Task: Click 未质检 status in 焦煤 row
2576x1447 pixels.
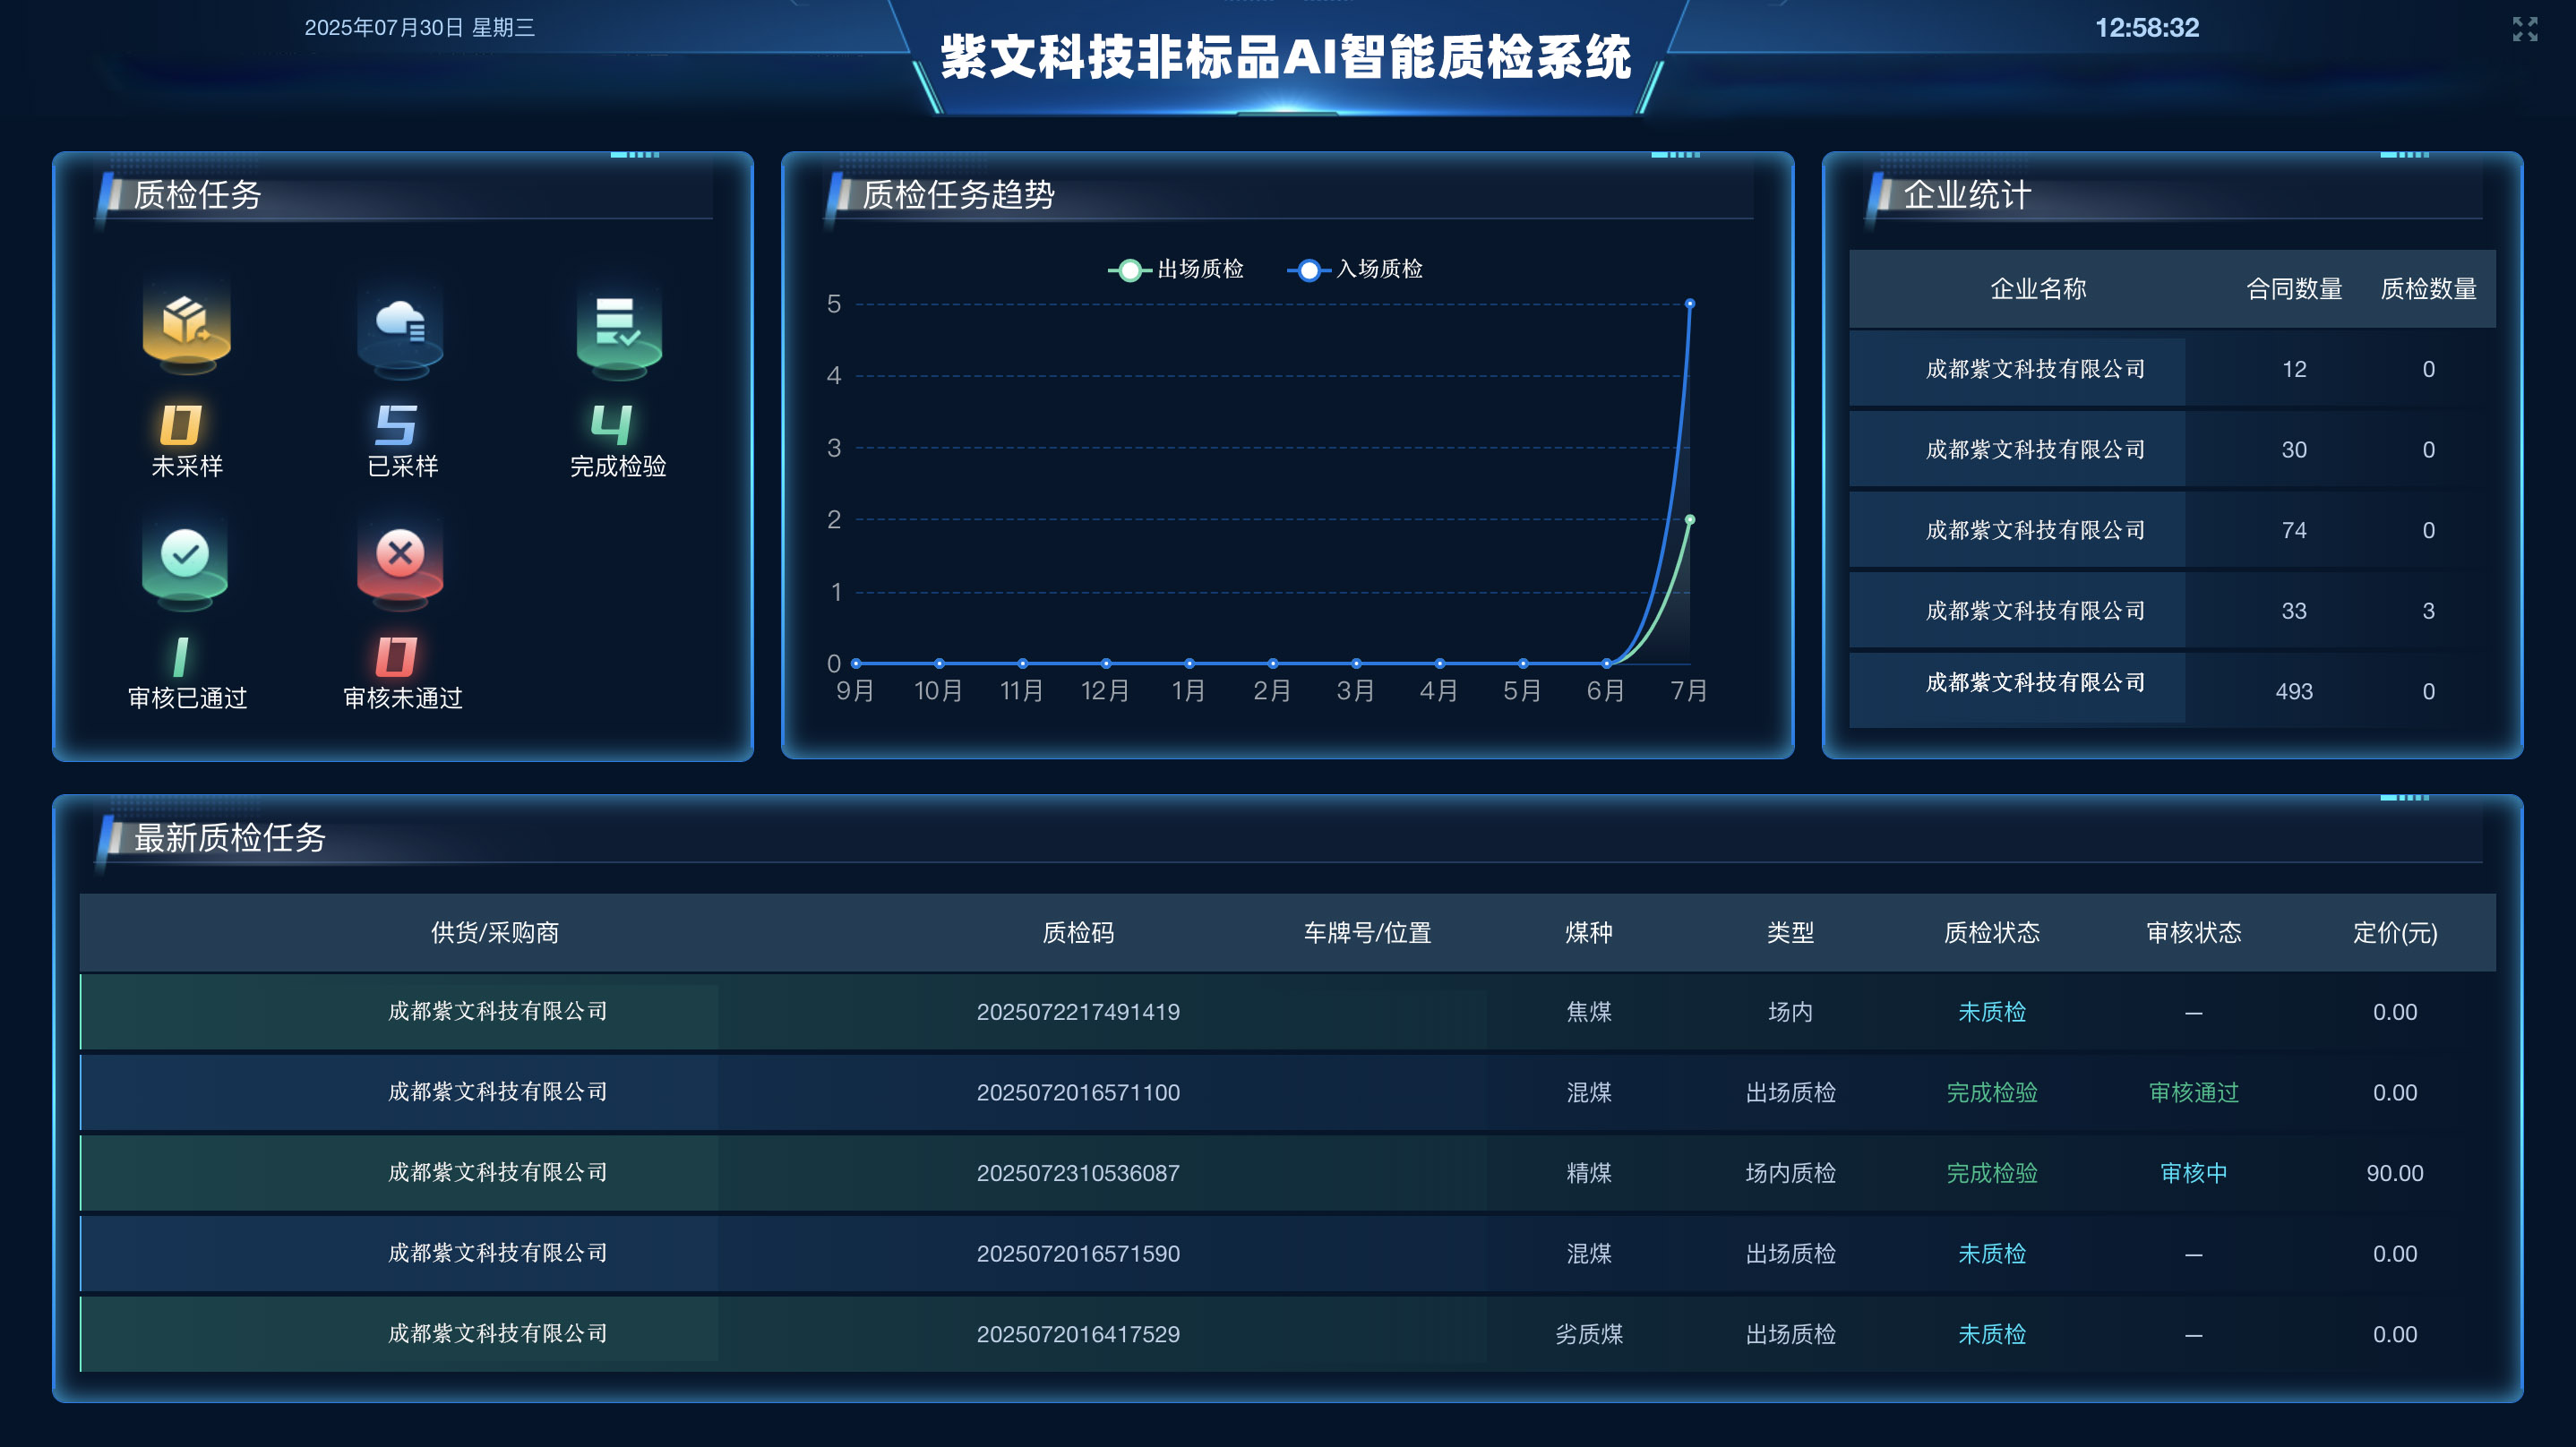Action: 1991,1012
